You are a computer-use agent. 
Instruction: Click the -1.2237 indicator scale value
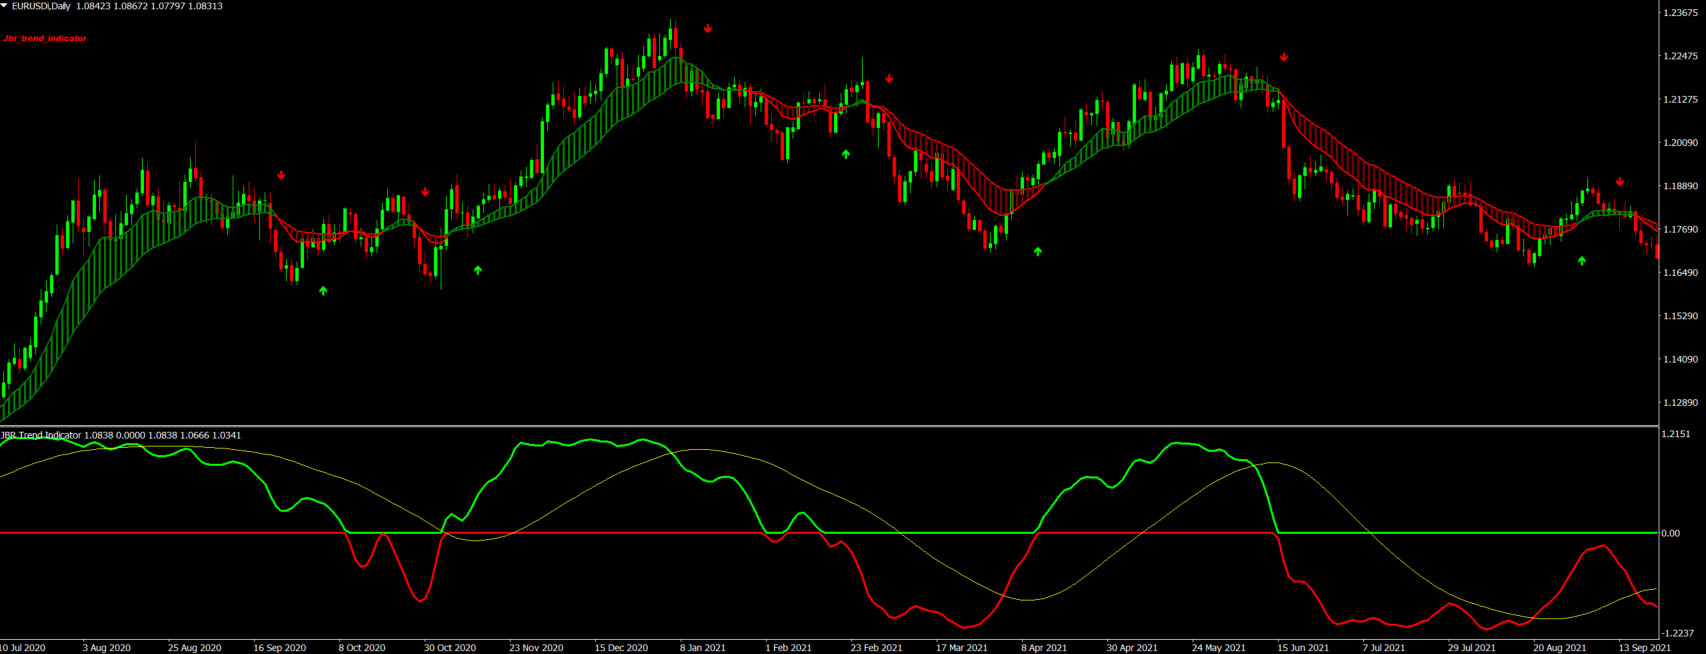coord(1678,633)
